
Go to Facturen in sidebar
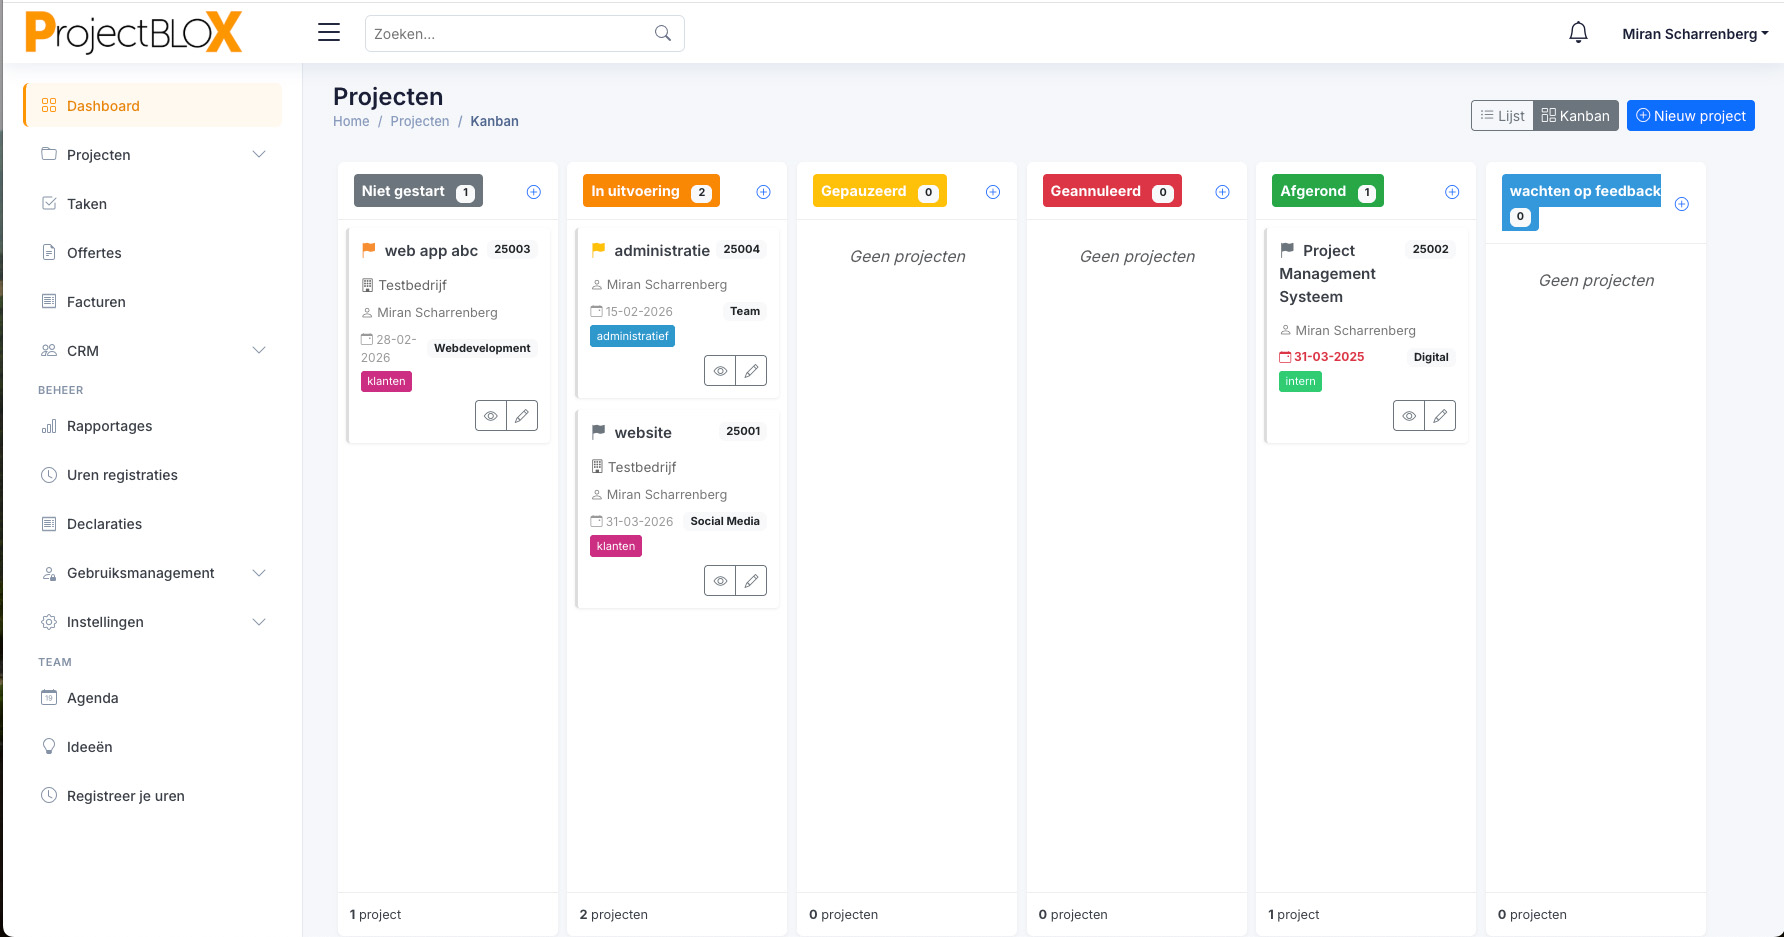[x=96, y=302]
